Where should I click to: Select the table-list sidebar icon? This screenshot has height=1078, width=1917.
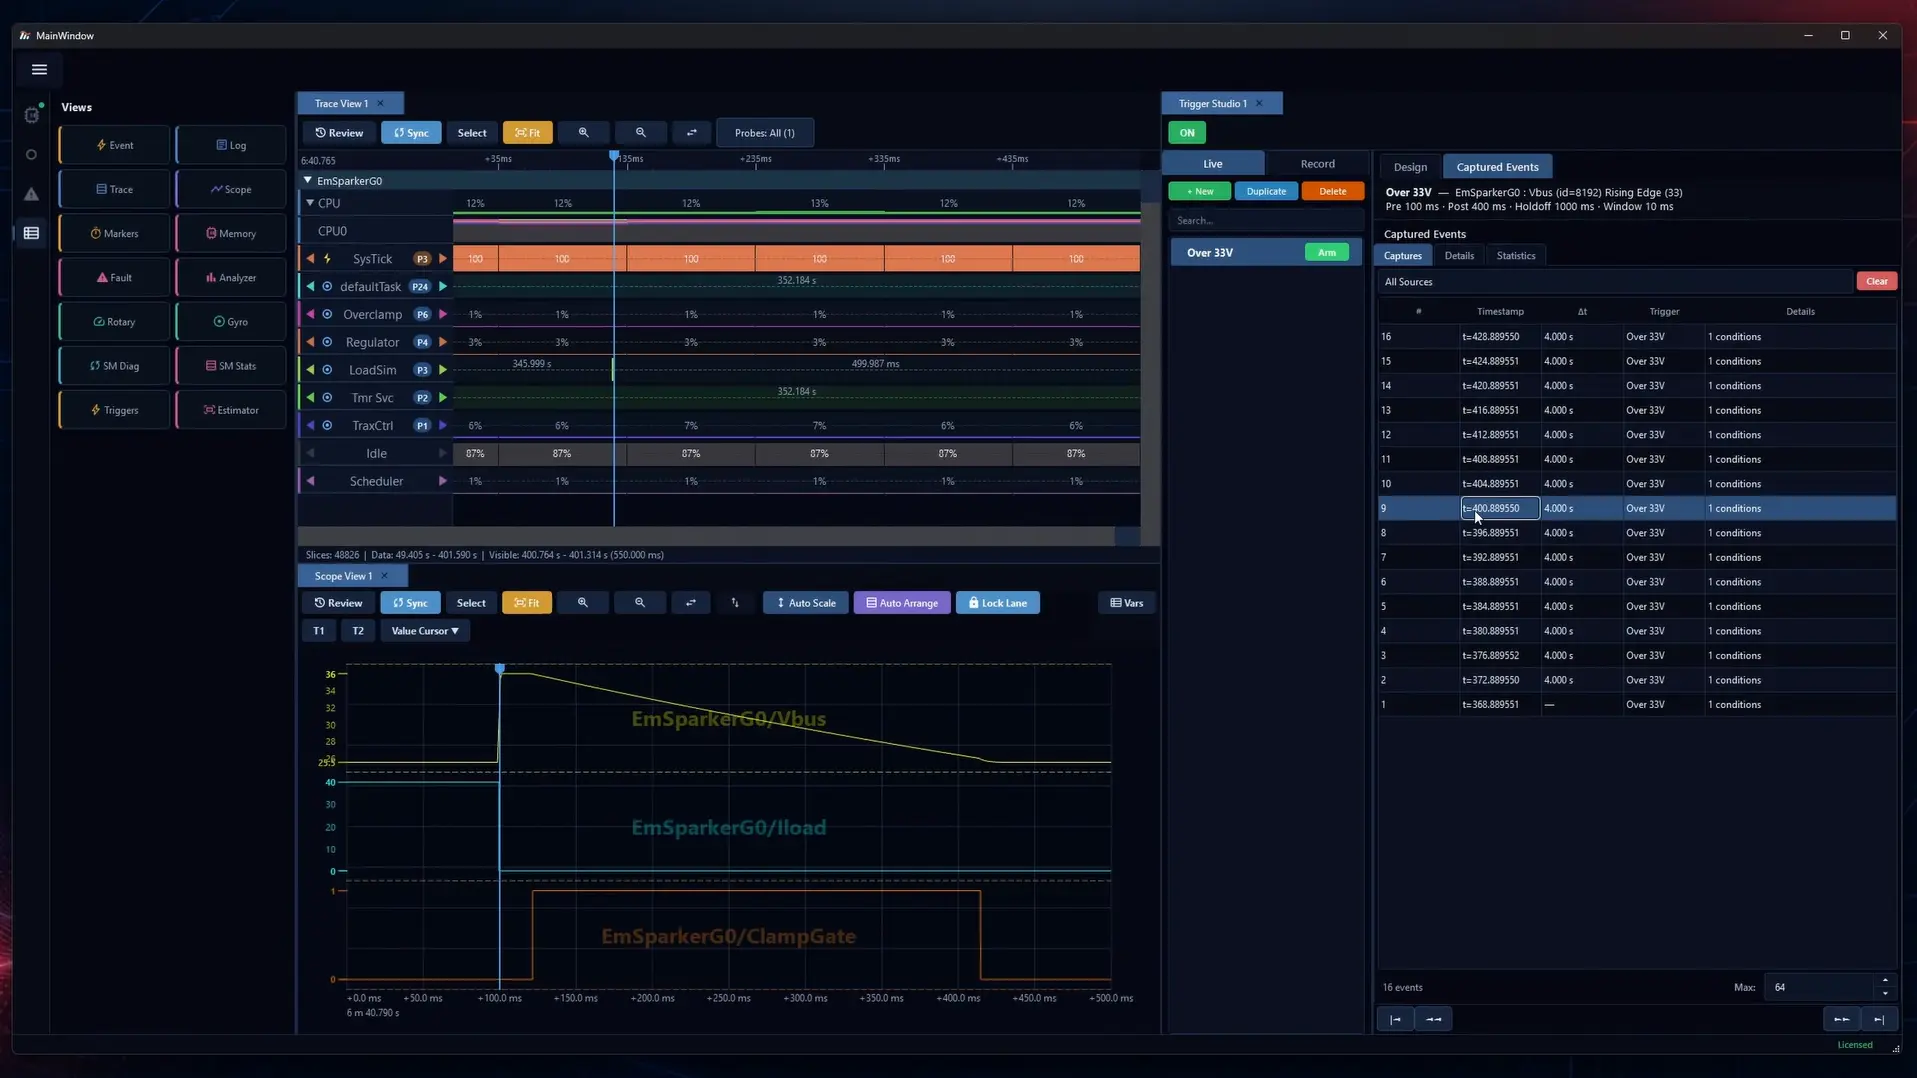pos(31,233)
